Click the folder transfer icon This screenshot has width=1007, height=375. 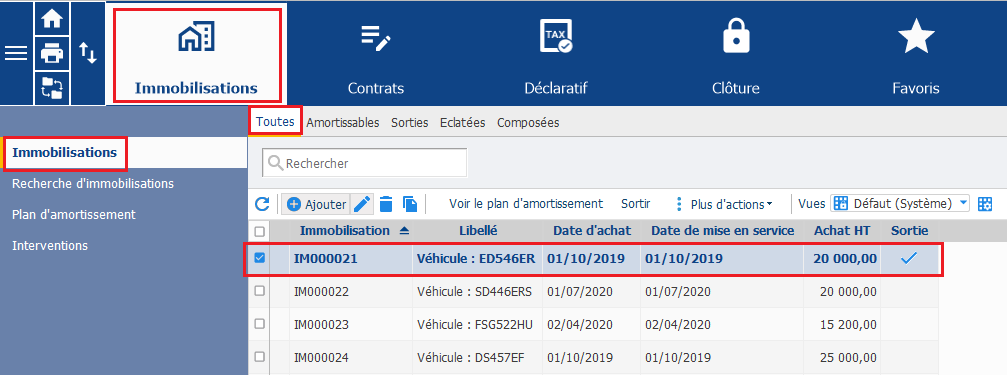point(51,87)
